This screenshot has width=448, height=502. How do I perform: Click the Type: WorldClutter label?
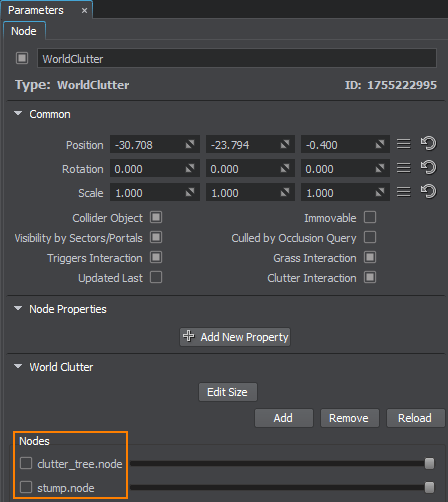pos(72,85)
